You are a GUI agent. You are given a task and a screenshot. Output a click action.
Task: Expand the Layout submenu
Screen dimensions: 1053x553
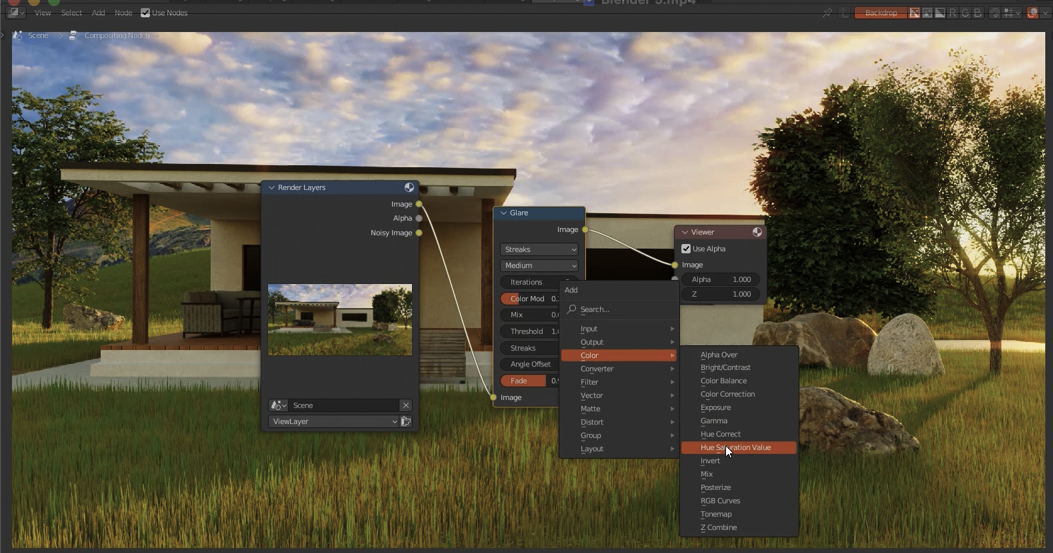point(619,449)
